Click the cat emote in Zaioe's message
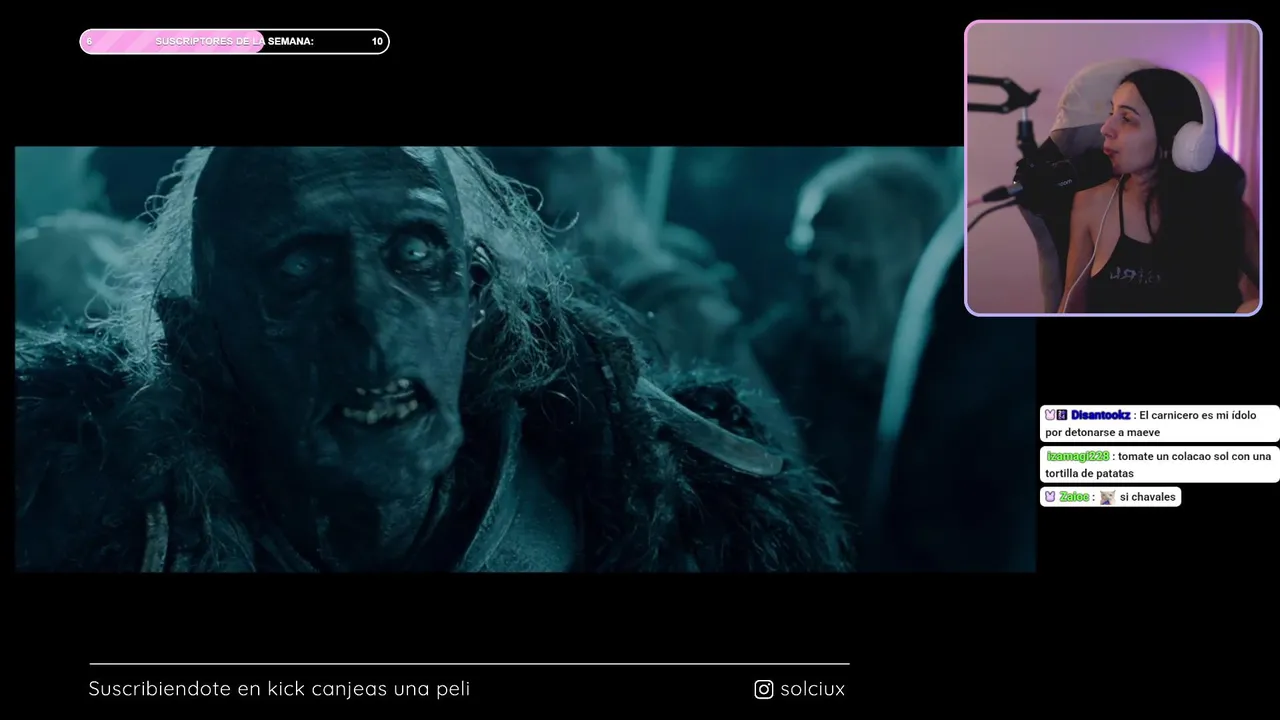Image resolution: width=1280 pixels, height=720 pixels. tap(1107, 497)
